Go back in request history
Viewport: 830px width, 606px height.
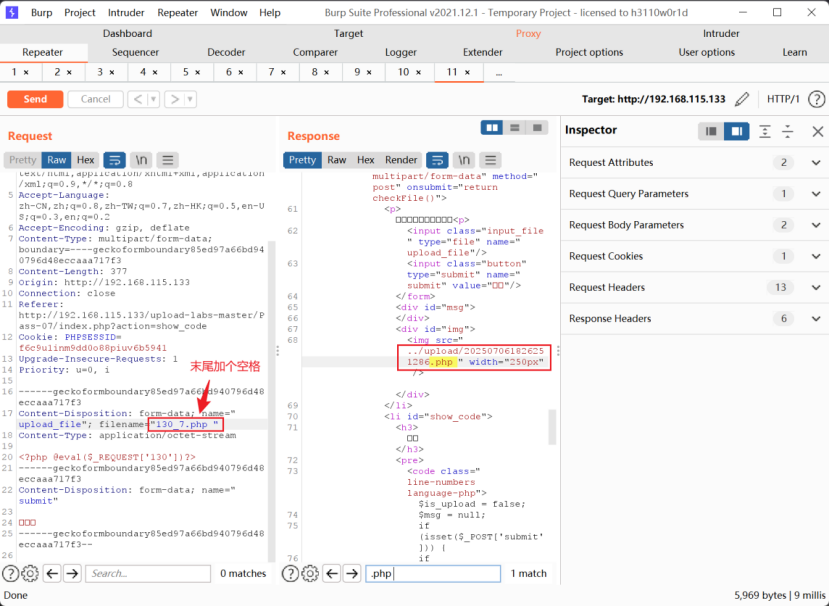(x=138, y=99)
